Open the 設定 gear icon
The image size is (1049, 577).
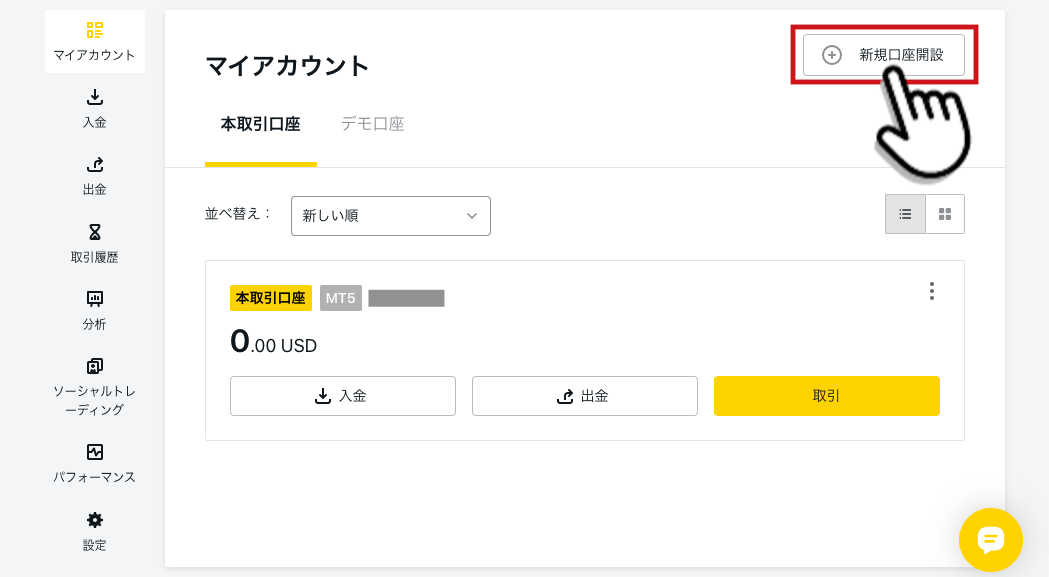94,520
